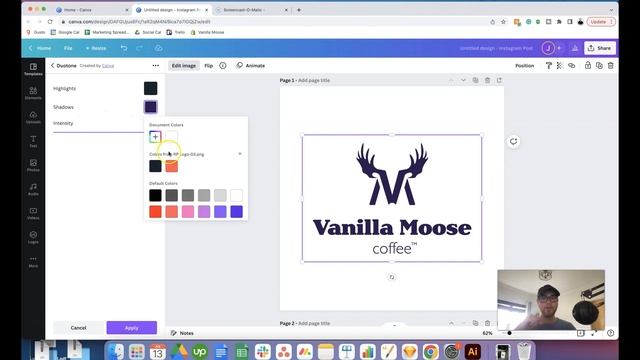Click the refresh icon beside the canvas
The image size is (640, 360).
click(x=513, y=142)
